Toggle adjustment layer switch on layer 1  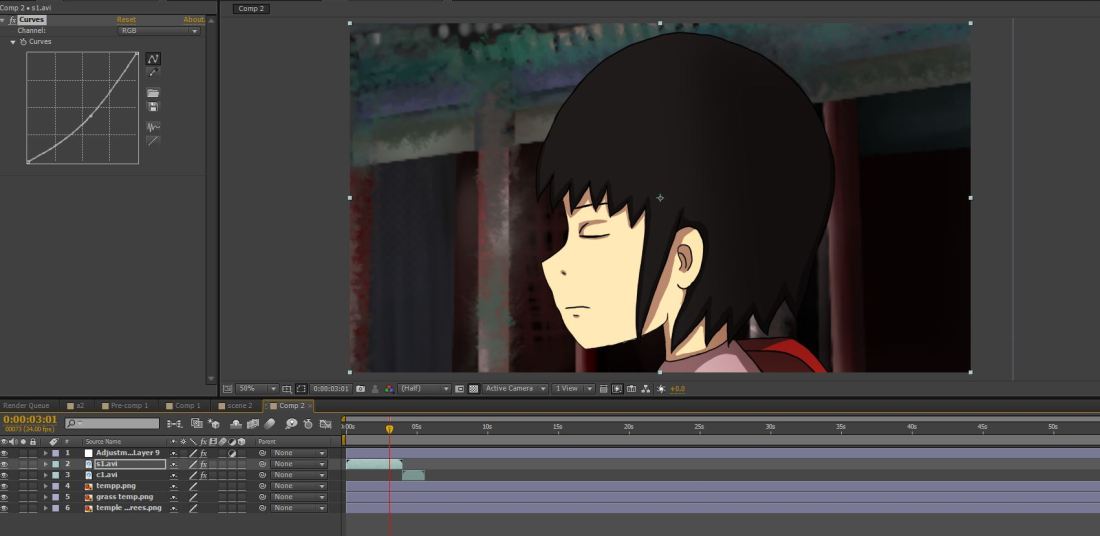[232, 453]
